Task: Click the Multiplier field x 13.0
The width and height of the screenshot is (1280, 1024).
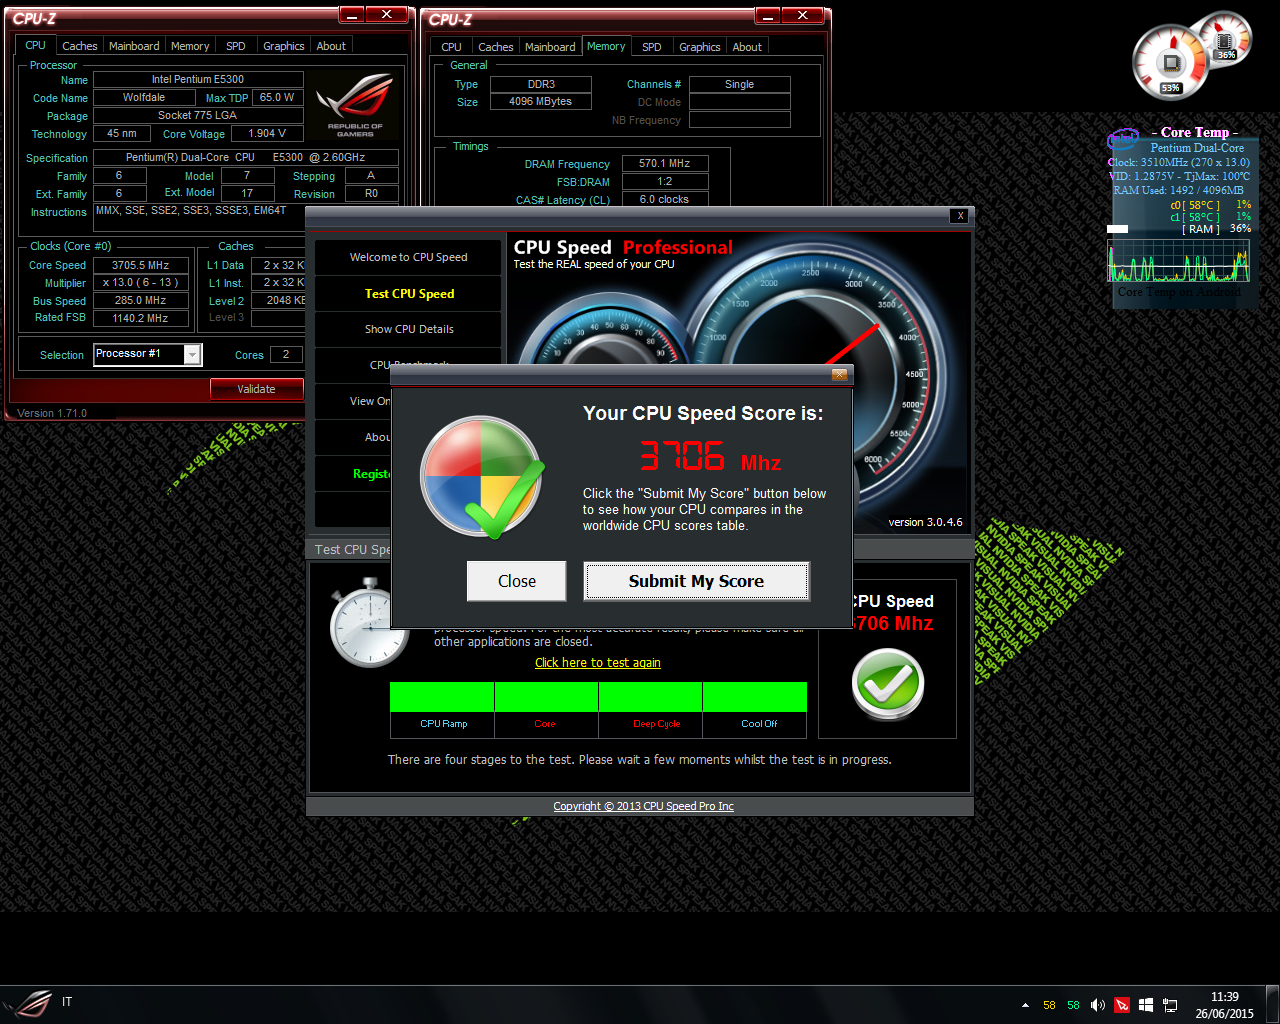Action: pyautogui.click(x=140, y=283)
